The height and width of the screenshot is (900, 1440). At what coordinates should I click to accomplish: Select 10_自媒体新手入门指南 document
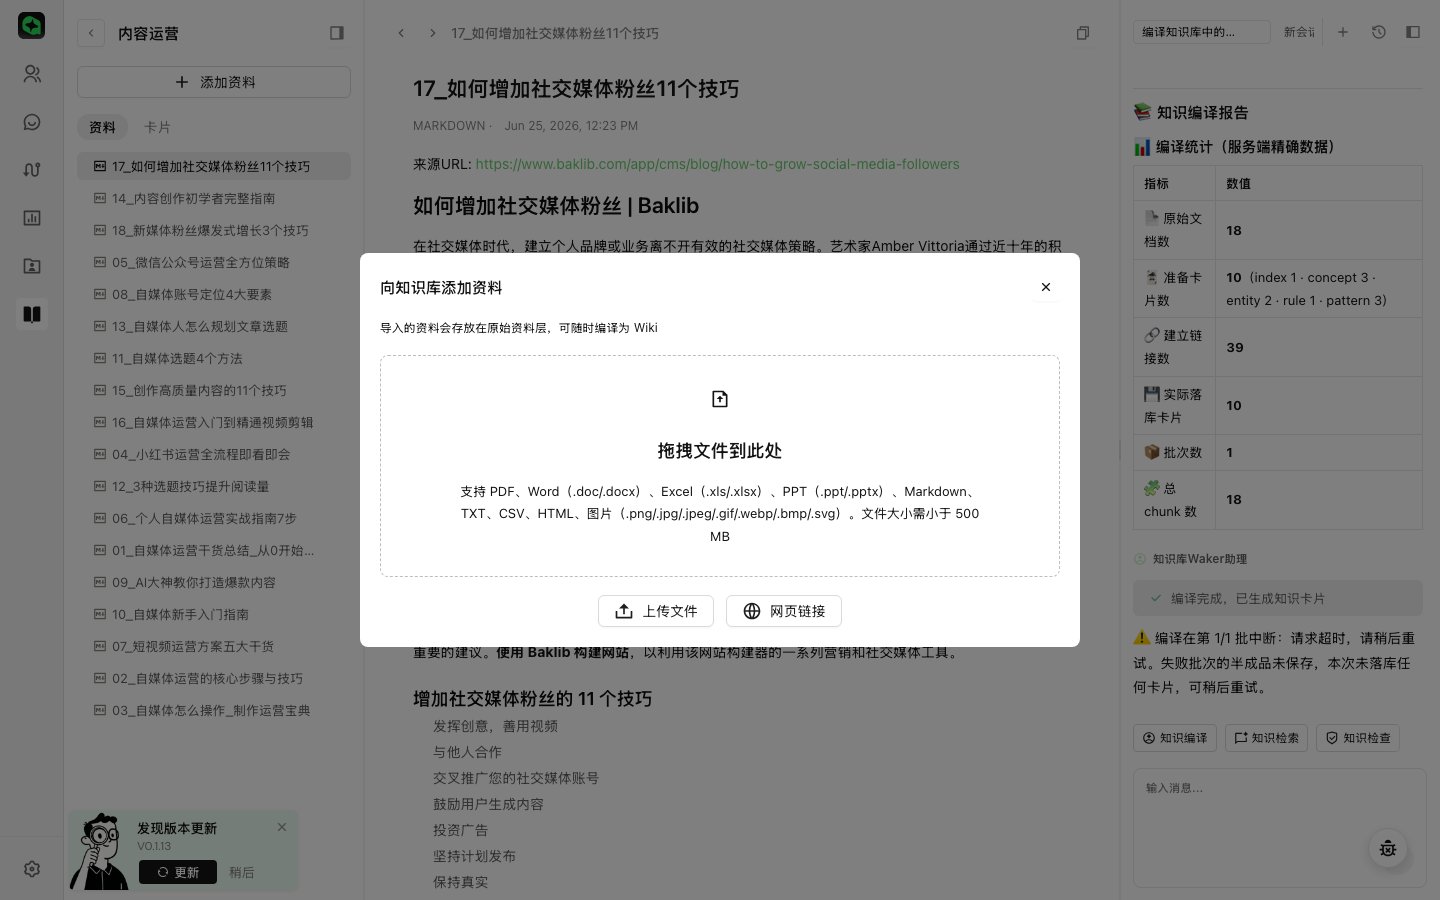click(214, 614)
